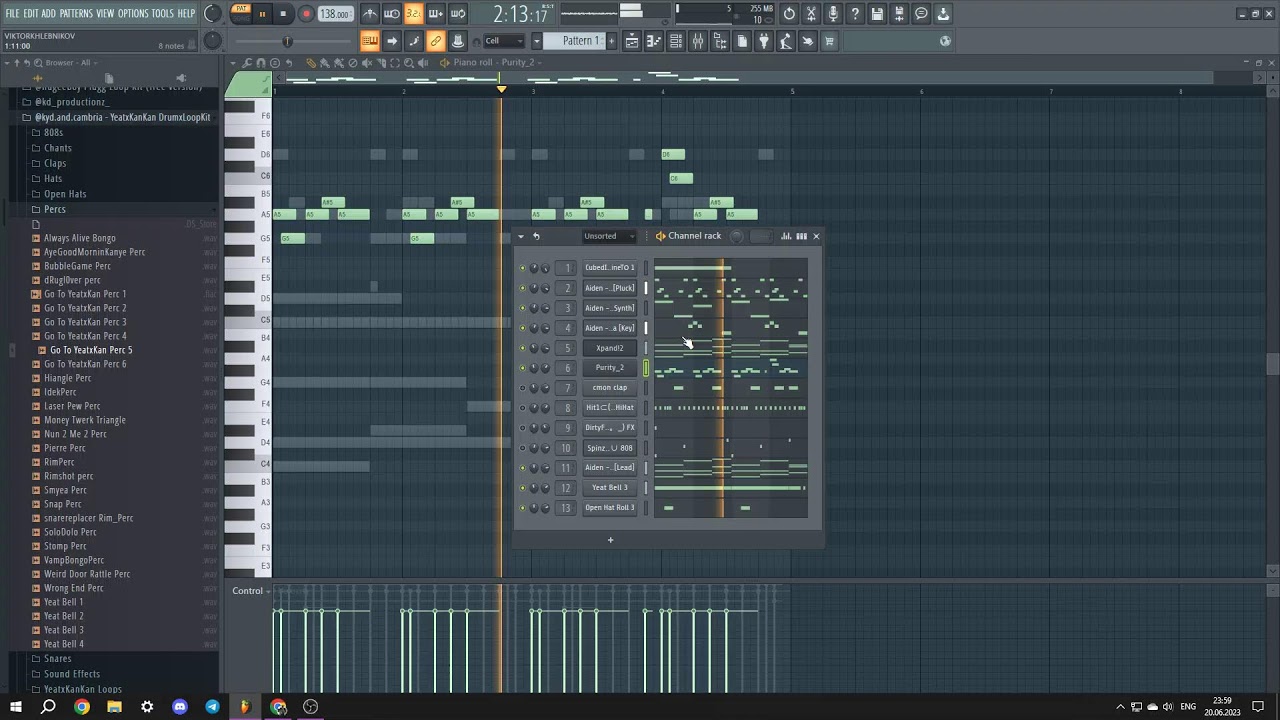Unmute the cmon clap channel LED
This screenshot has width=1280, height=720.
(522, 388)
